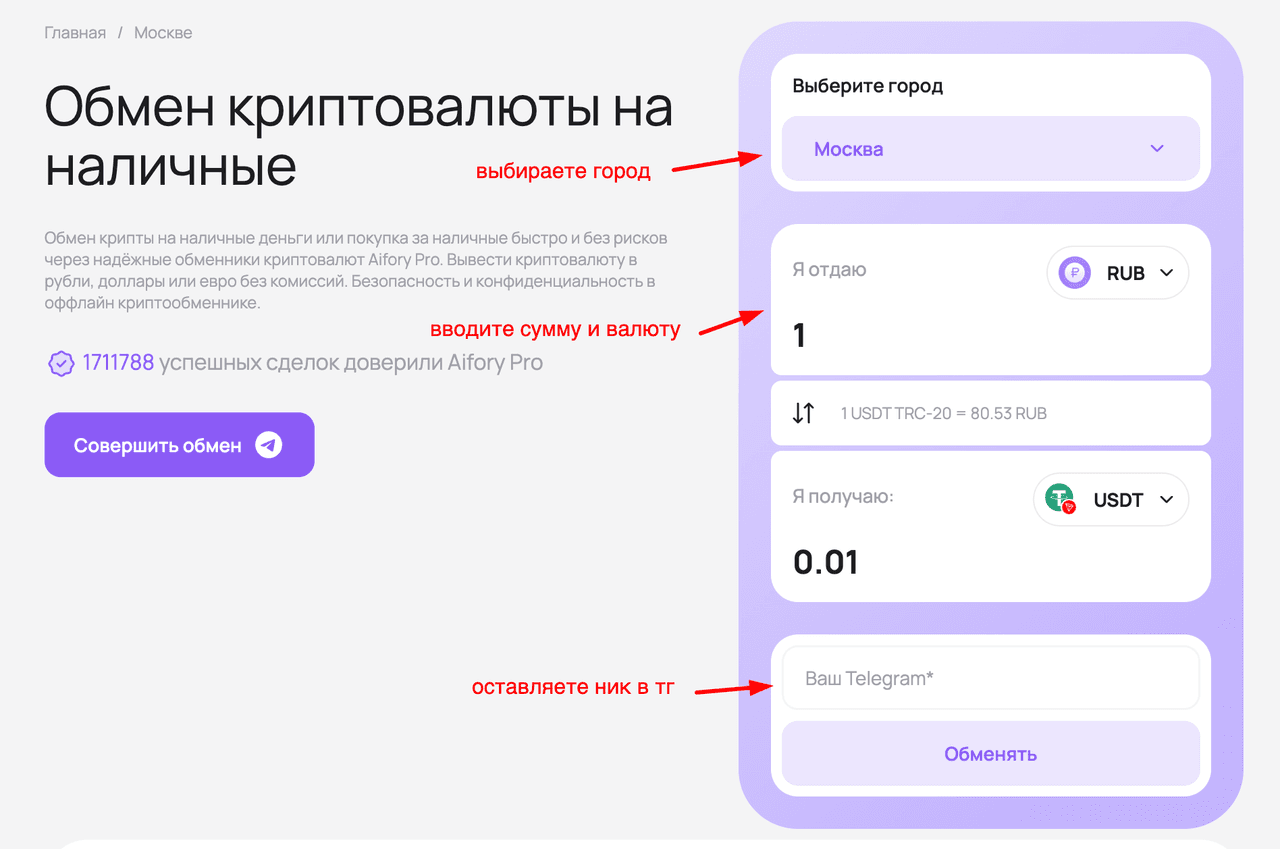Click the swap currencies arrows icon

click(x=804, y=413)
